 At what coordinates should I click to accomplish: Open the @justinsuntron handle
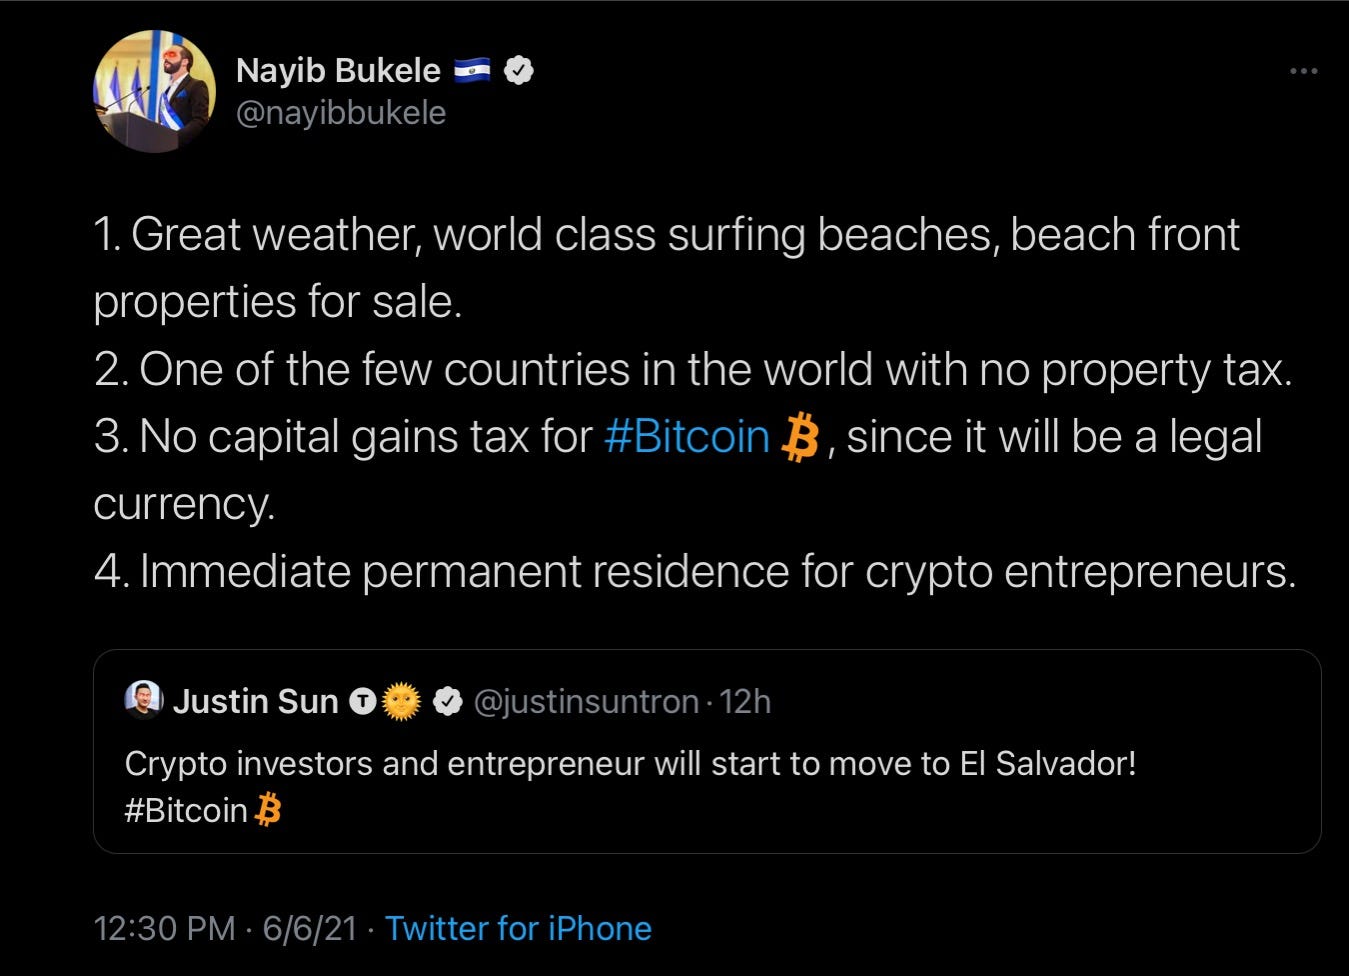(585, 701)
